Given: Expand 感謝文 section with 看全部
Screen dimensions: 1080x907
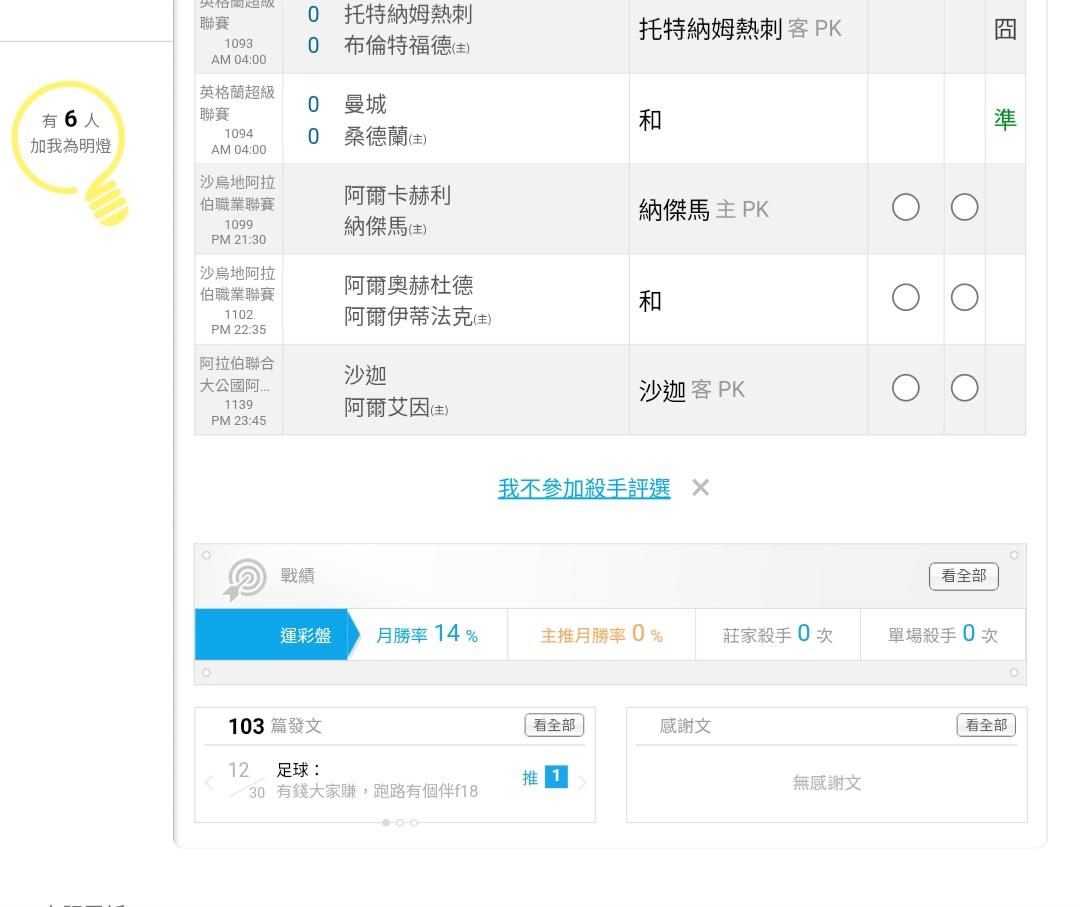Looking at the screenshot, I should coord(986,725).
